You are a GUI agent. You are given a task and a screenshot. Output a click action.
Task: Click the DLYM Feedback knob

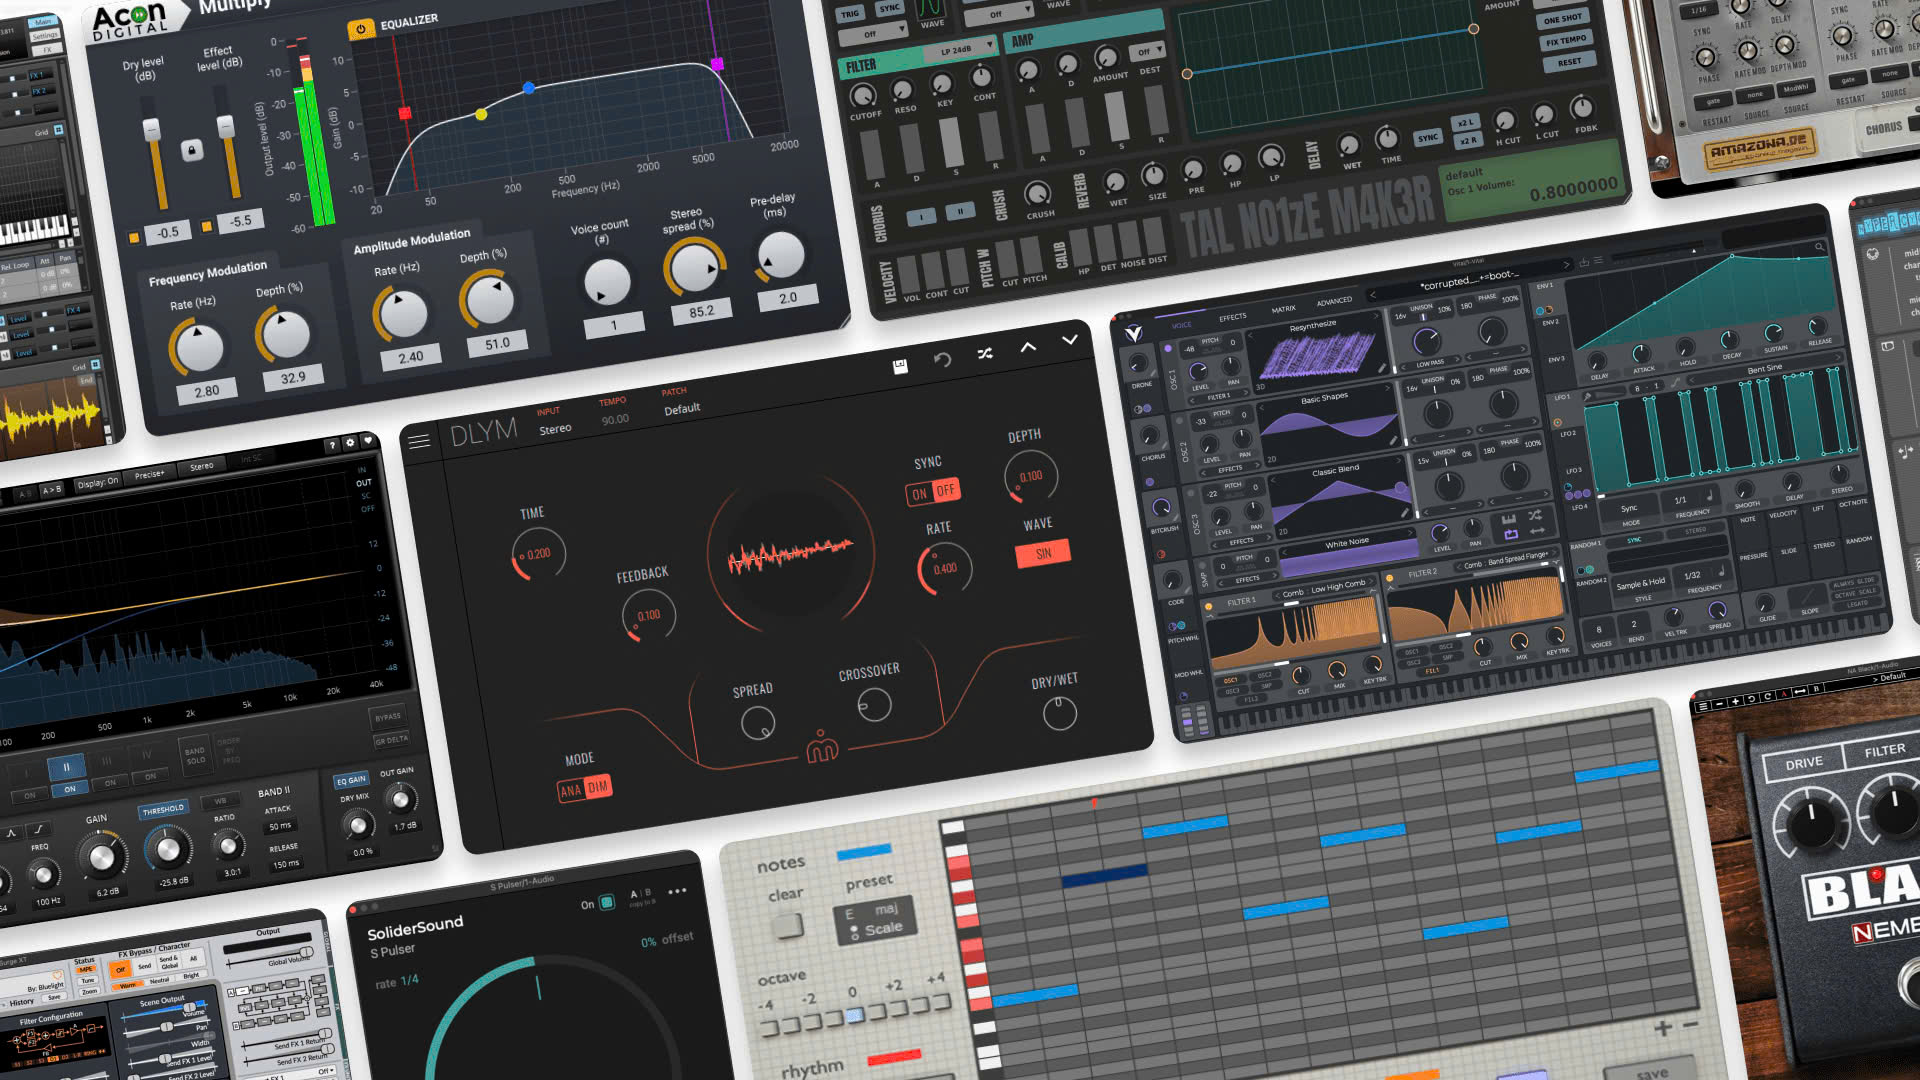coord(648,615)
